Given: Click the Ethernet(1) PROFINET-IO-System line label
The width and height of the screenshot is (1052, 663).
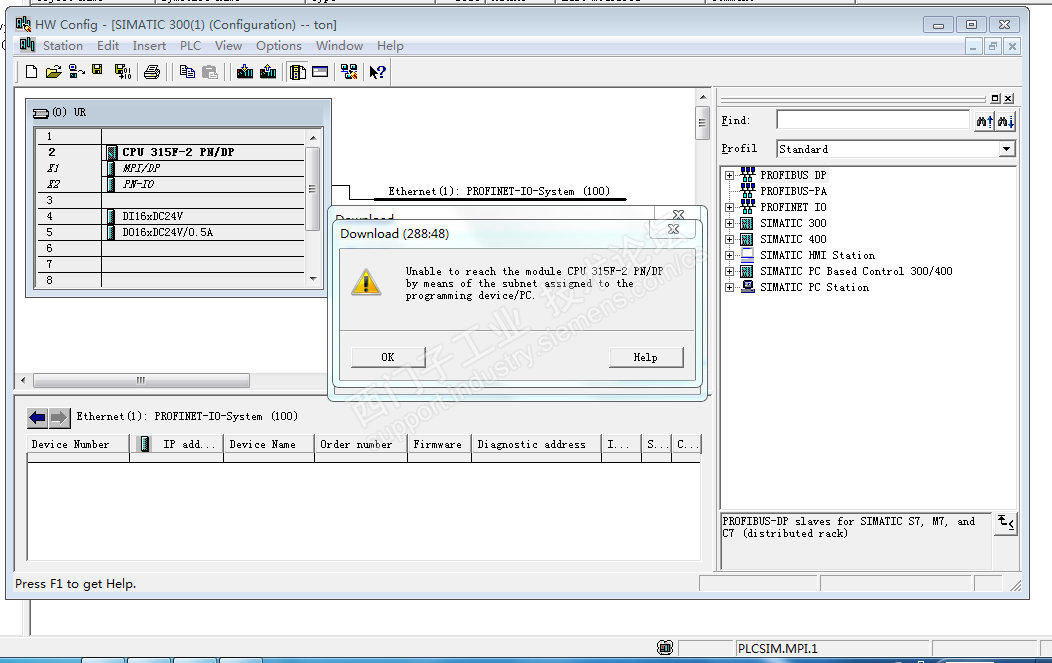Looking at the screenshot, I should coord(498,191).
